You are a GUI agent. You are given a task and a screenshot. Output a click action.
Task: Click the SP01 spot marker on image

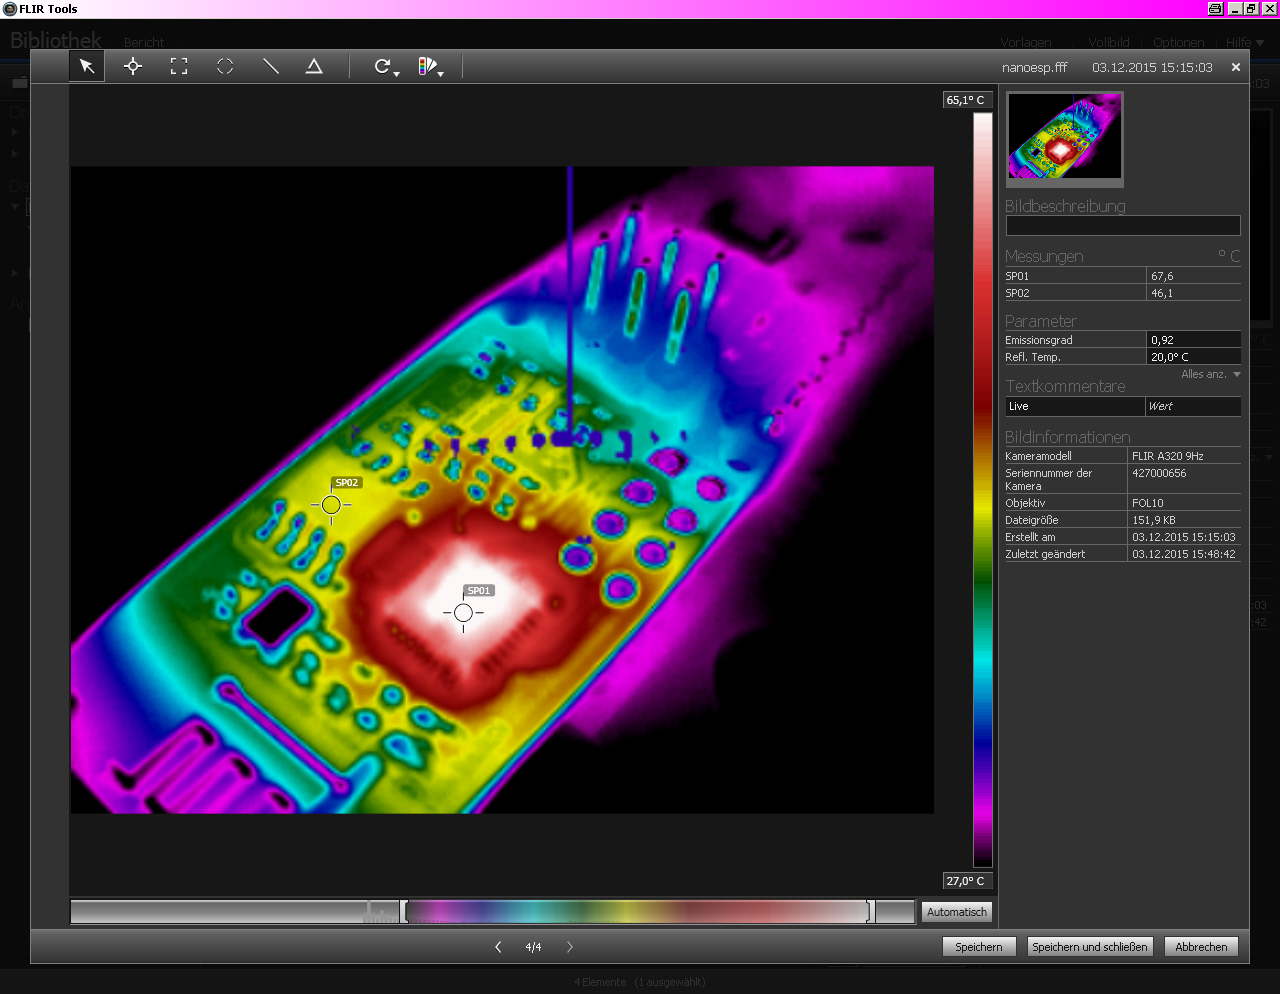click(463, 612)
